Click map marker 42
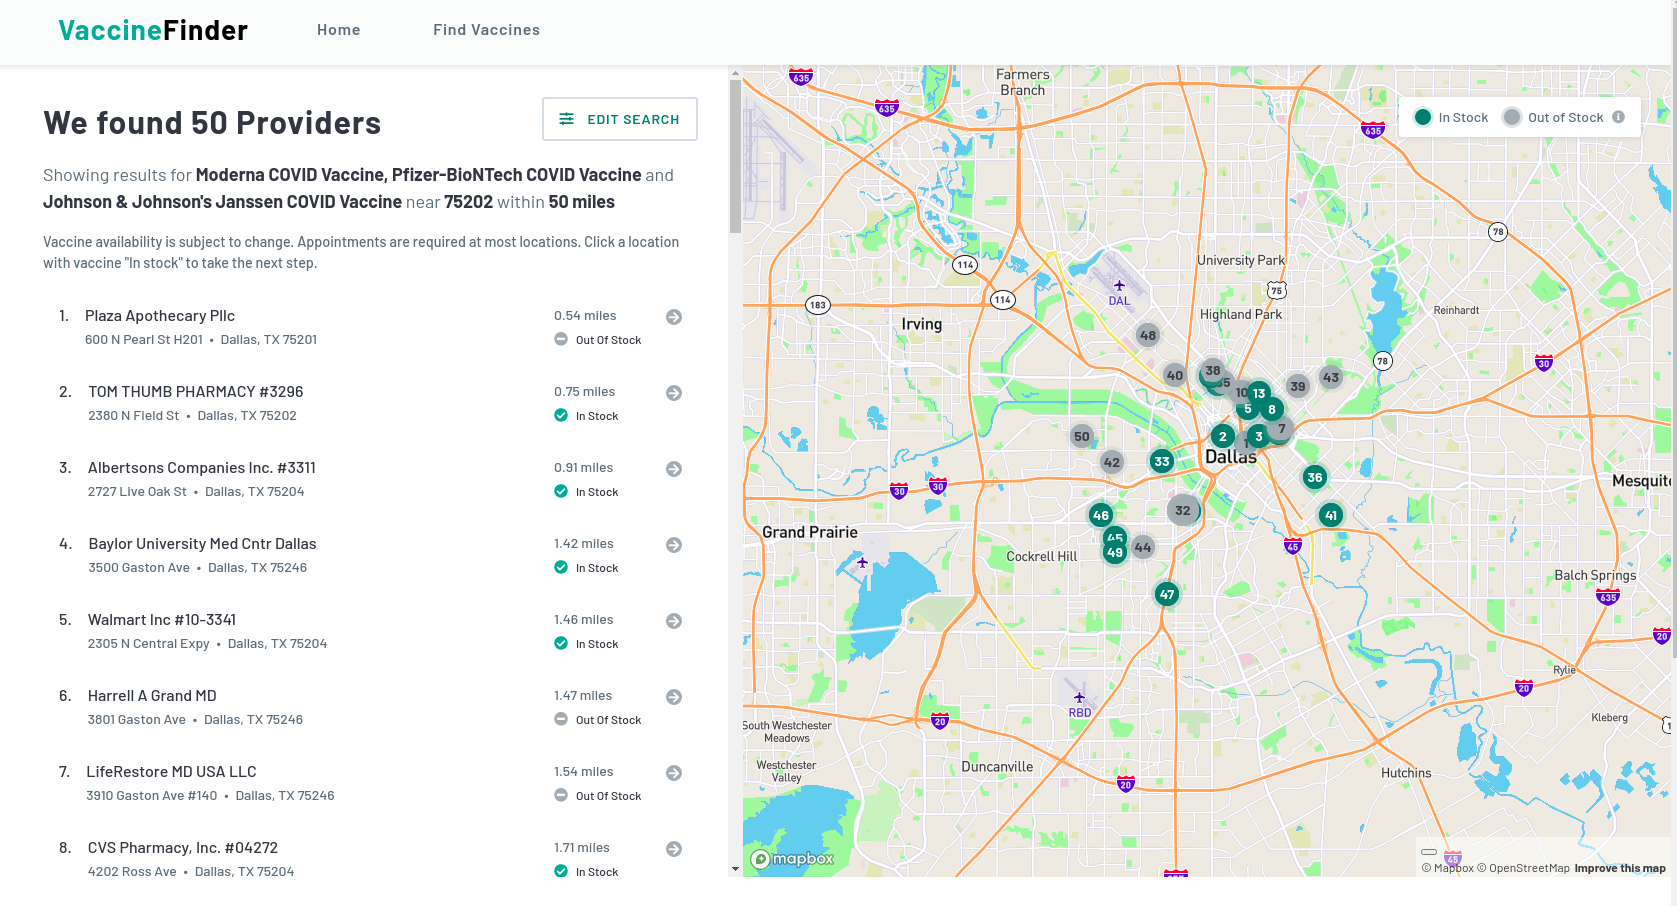Screen dimensions: 1677x906 1112,462
